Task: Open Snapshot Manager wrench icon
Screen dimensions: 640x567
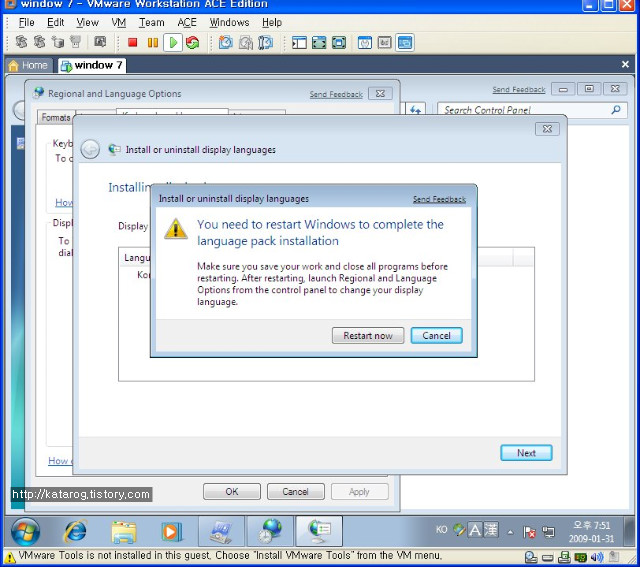Action: (x=265, y=42)
